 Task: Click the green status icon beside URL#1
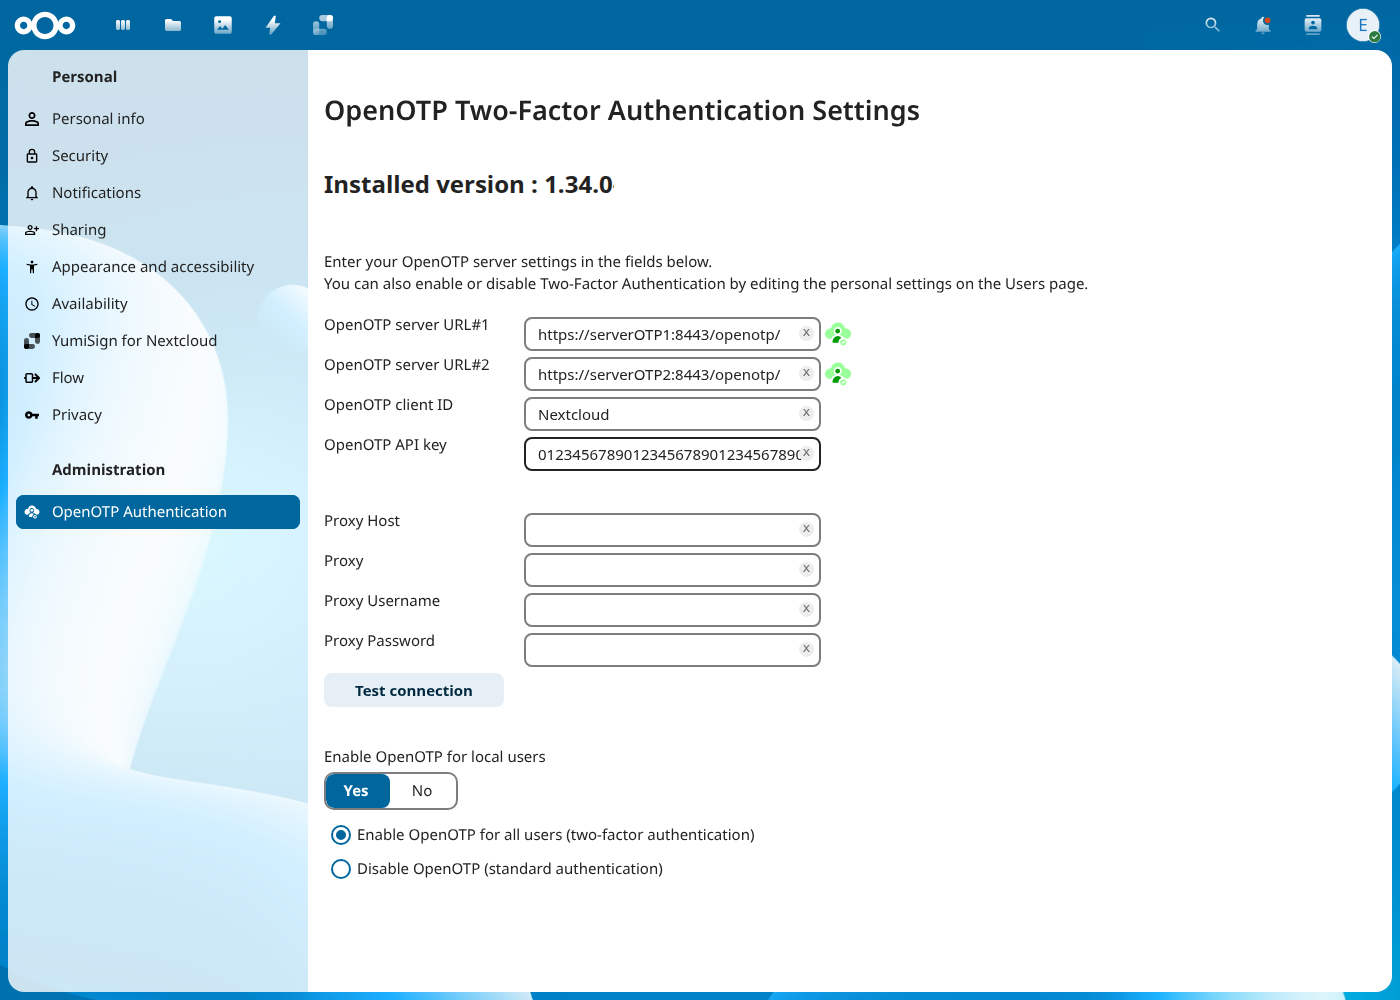tap(838, 334)
